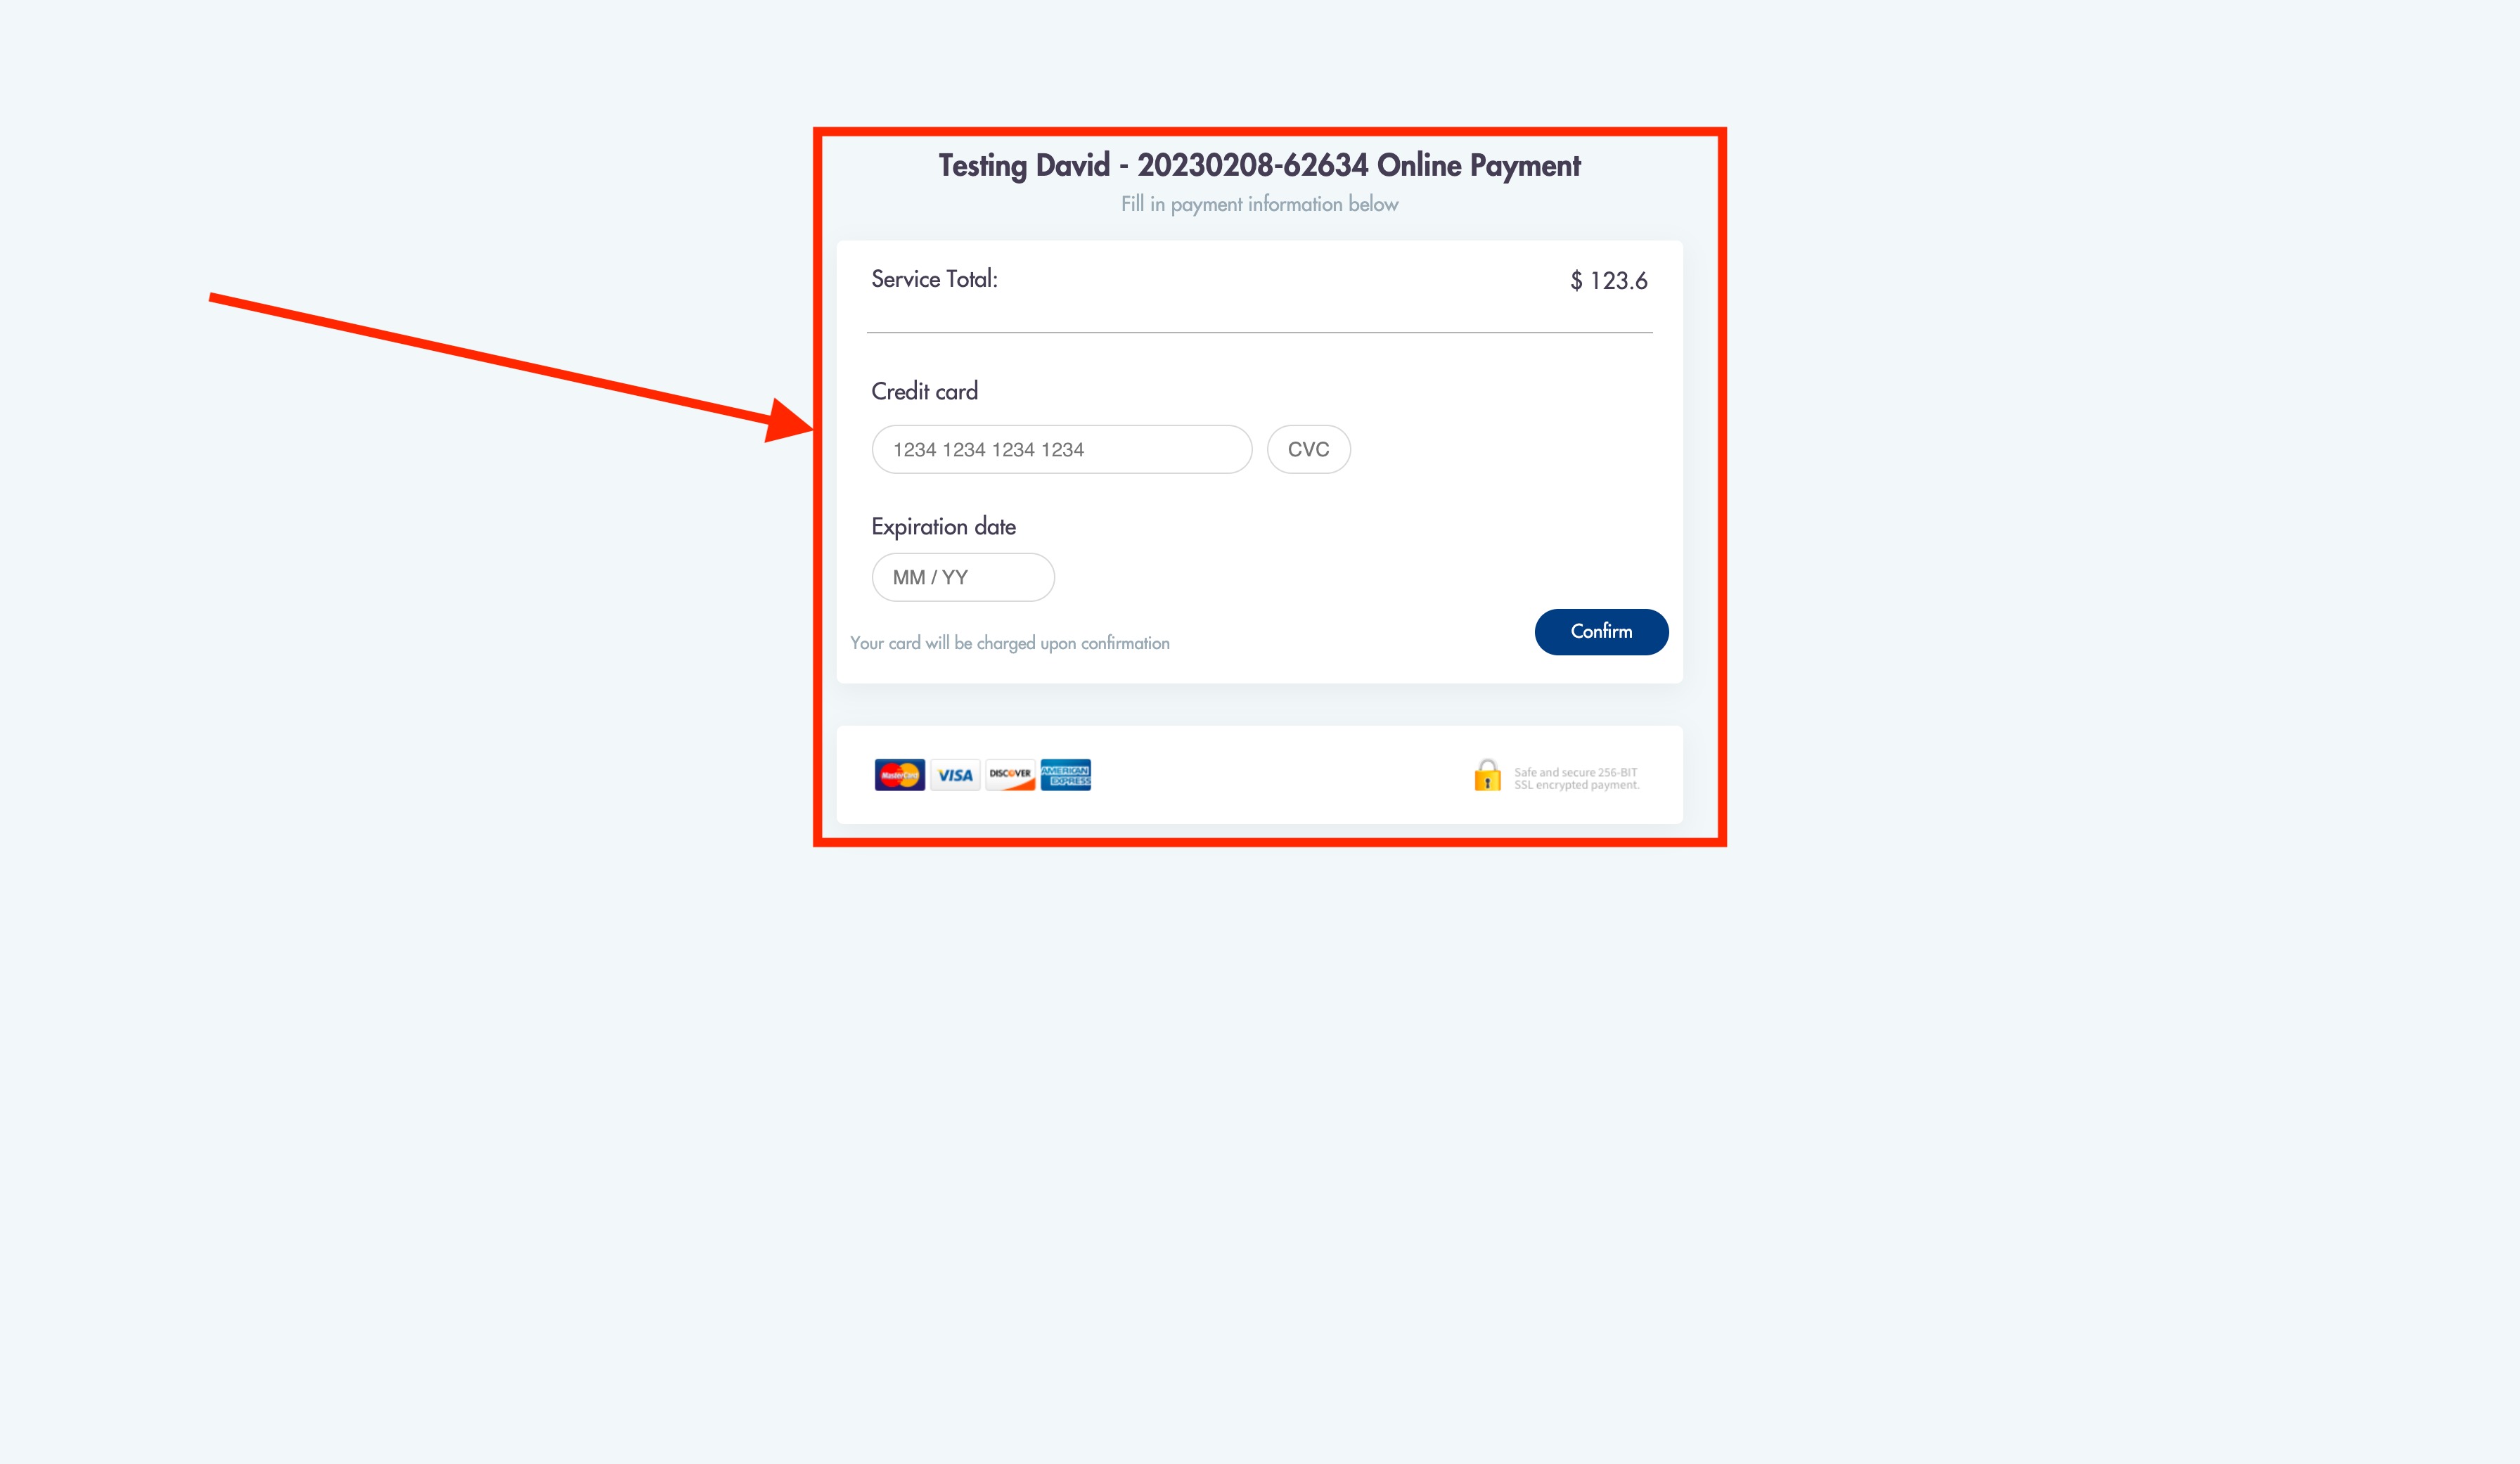
Task: Click 'Fill in payment information below' text
Action: click(x=1259, y=204)
